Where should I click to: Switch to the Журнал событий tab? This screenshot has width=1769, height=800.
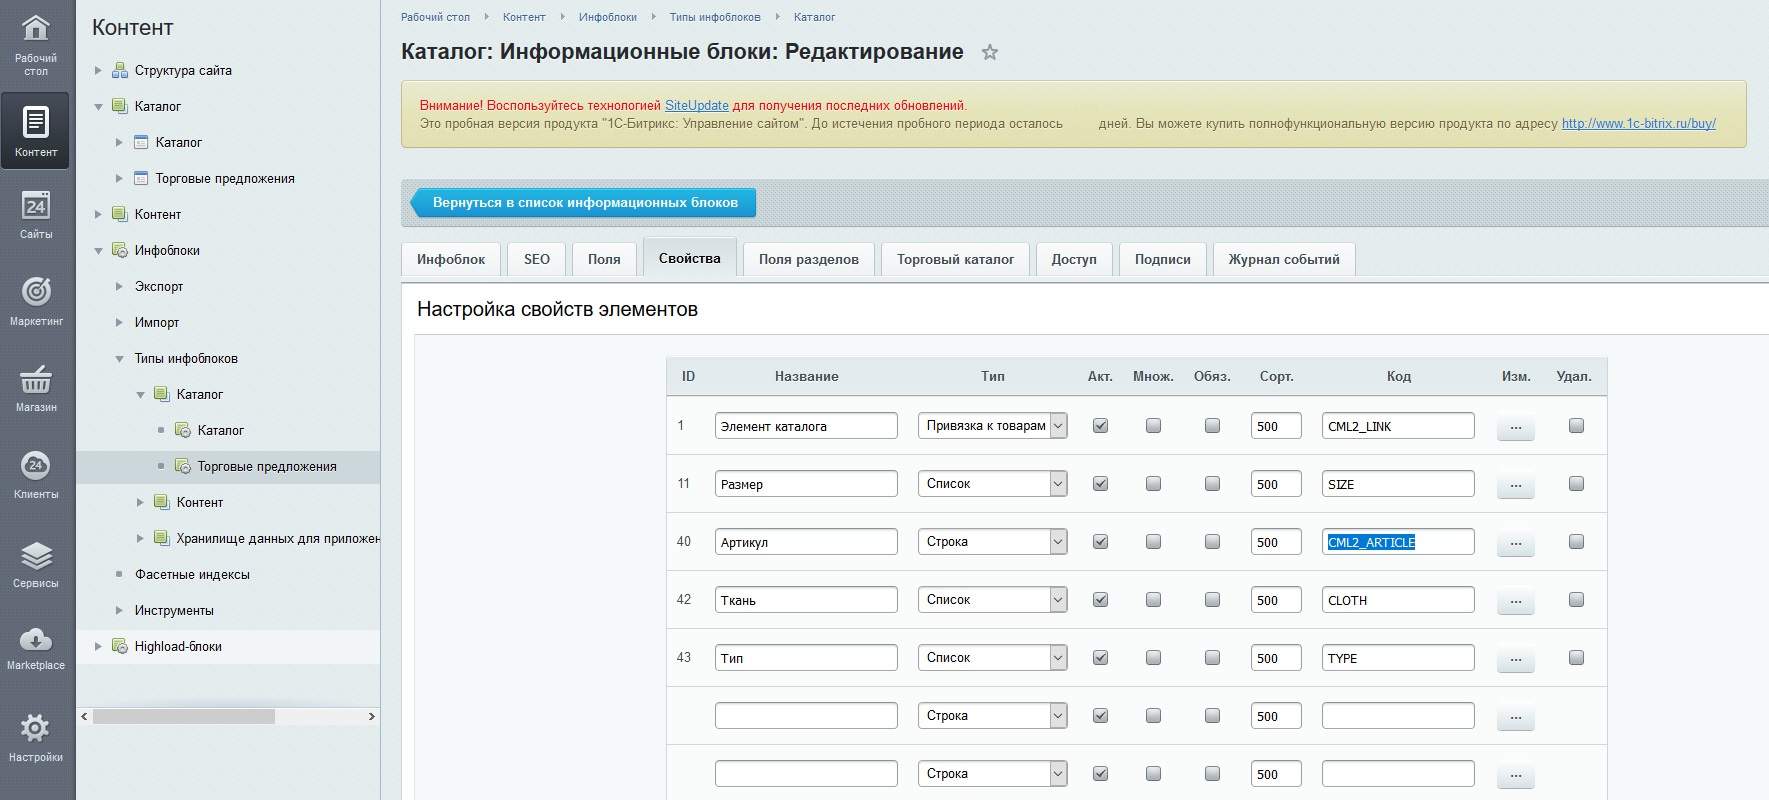pos(1284,259)
